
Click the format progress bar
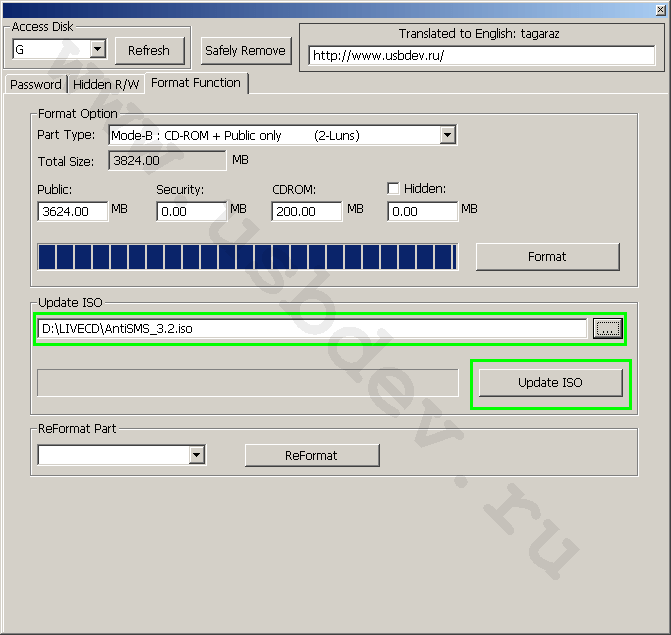coord(248,257)
